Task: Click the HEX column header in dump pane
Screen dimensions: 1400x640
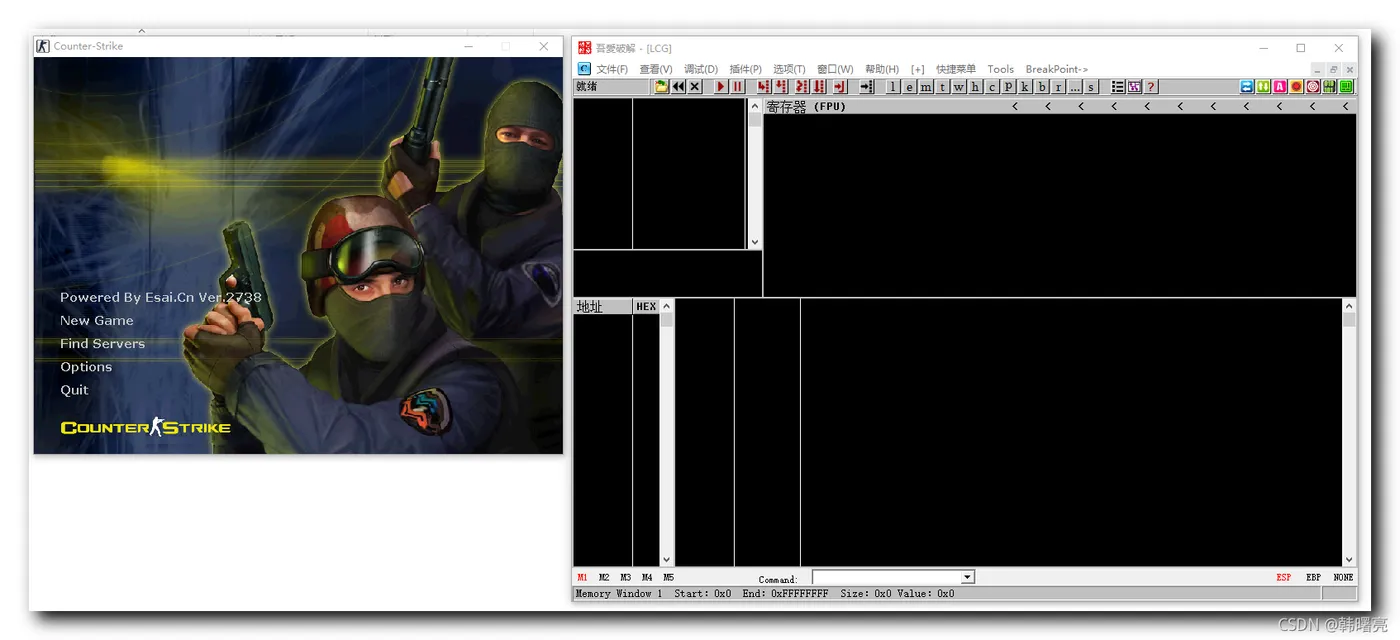Action: click(646, 306)
